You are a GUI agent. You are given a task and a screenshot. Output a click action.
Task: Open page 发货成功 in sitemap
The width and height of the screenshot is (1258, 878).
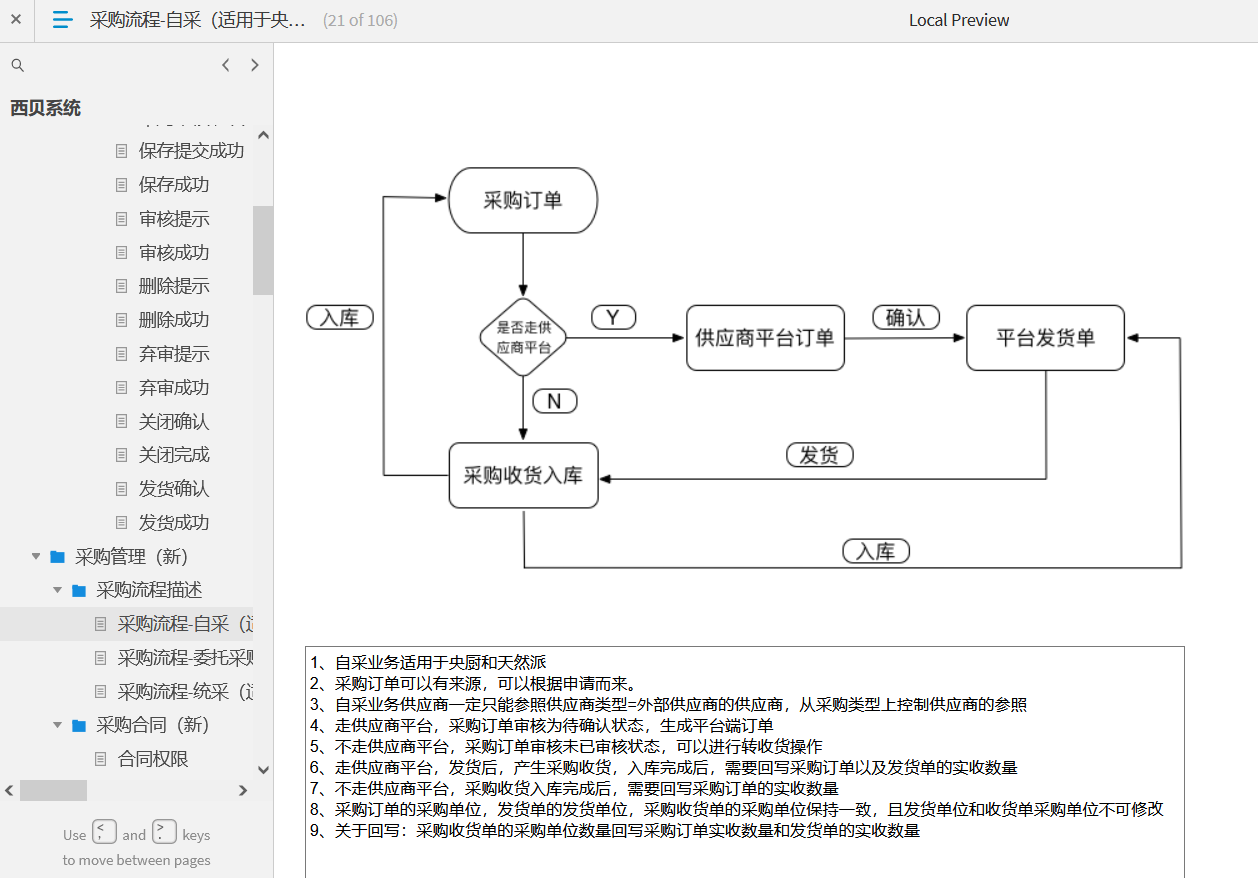(x=174, y=523)
